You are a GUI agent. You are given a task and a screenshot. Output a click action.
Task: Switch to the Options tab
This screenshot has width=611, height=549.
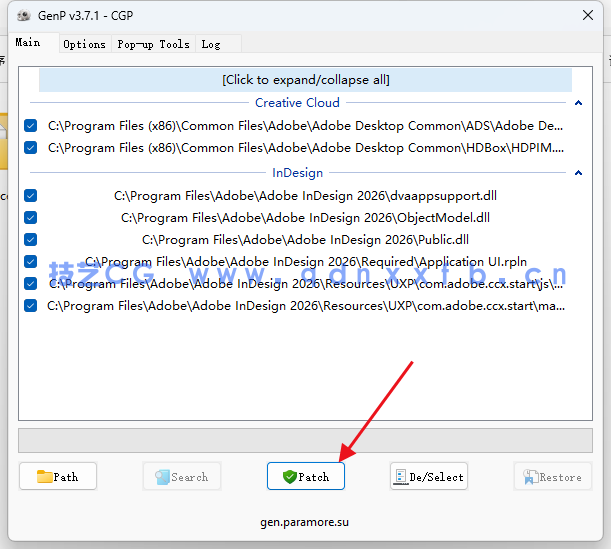[x=84, y=44]
